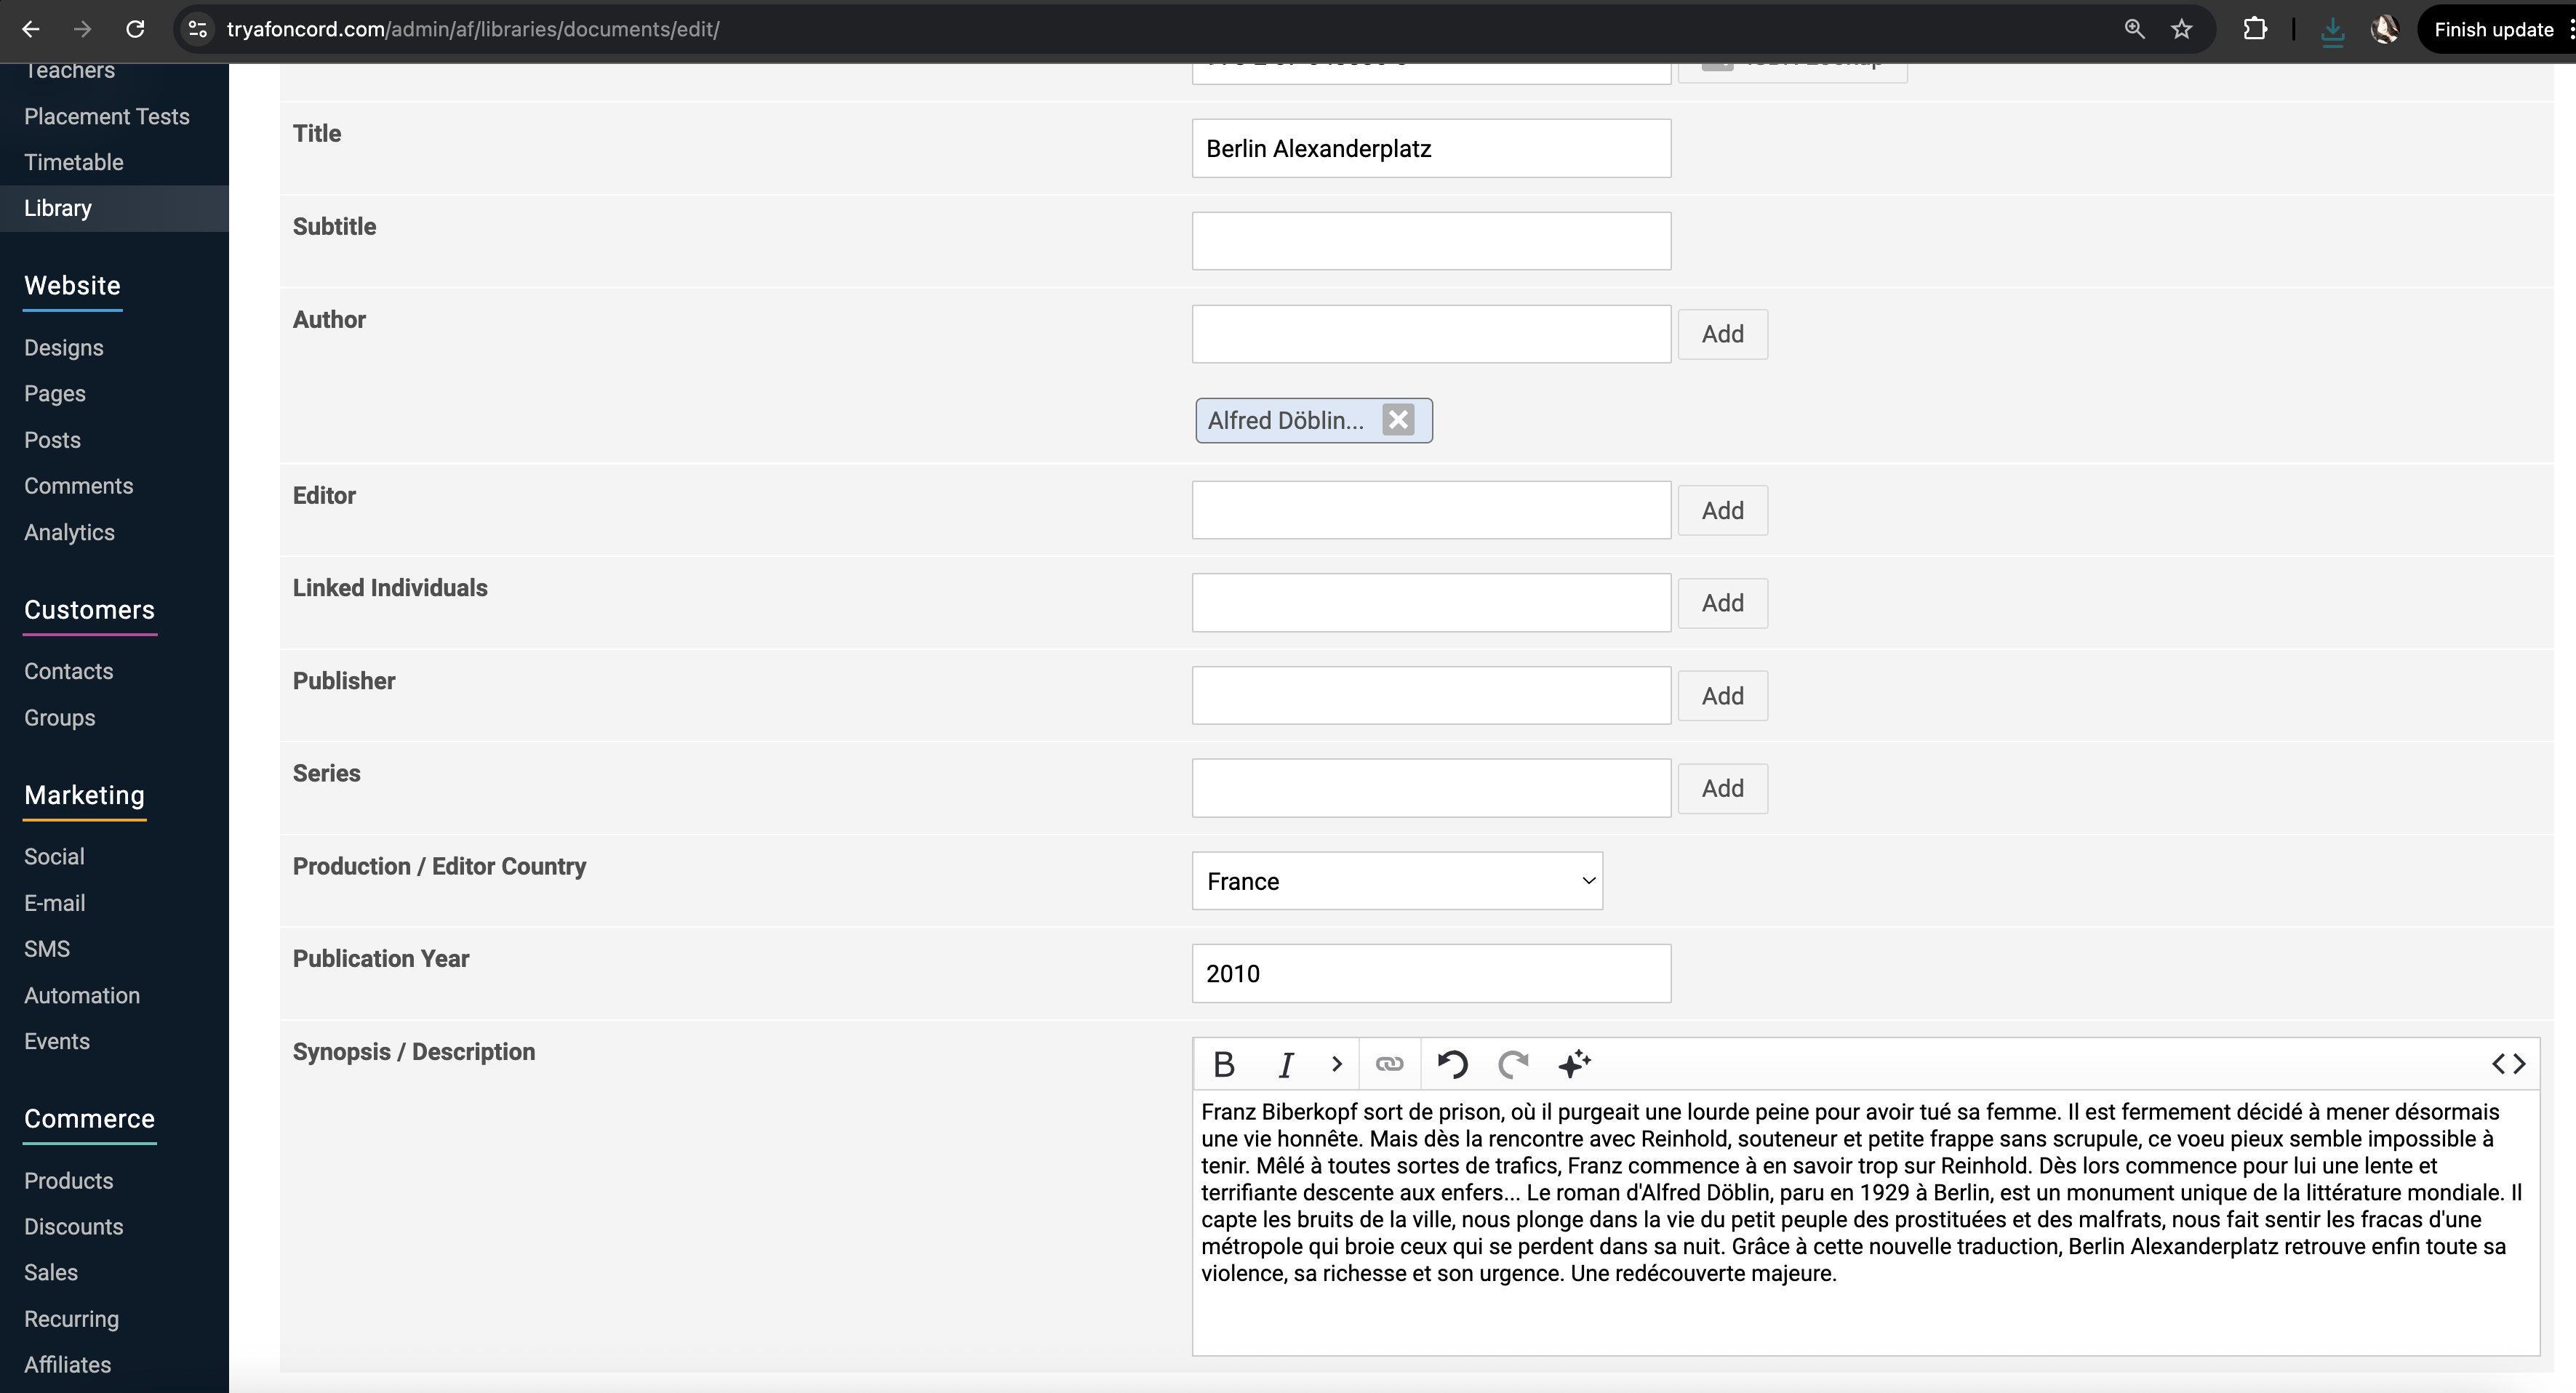The image size is (2576, 1393).
Task: Toggle bold formatting in synopsis editor
Action: click(x=1223, y=1064)
